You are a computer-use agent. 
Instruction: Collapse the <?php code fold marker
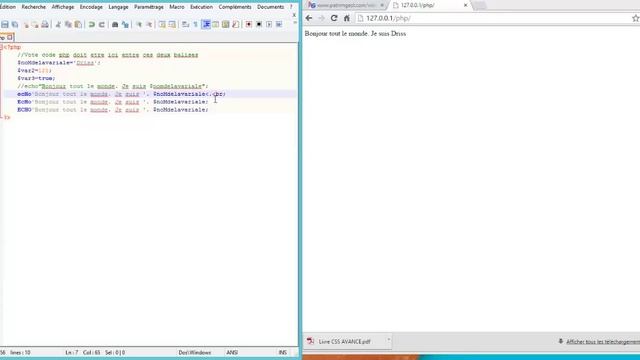(x=1, y=47)
